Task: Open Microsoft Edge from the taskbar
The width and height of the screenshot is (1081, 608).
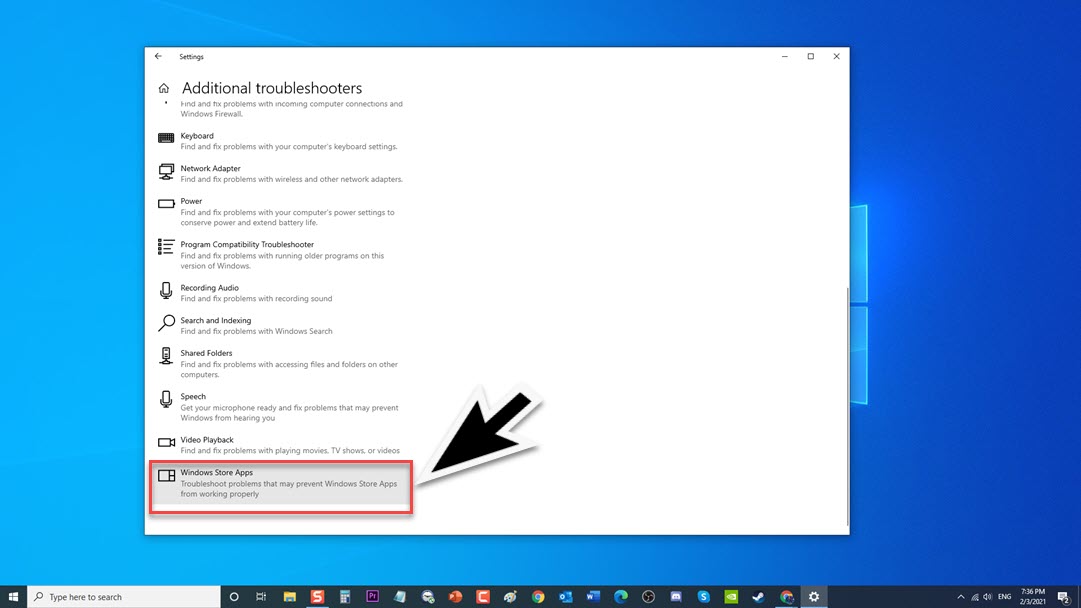Action: pyautogui.click(x=620, y=596)
